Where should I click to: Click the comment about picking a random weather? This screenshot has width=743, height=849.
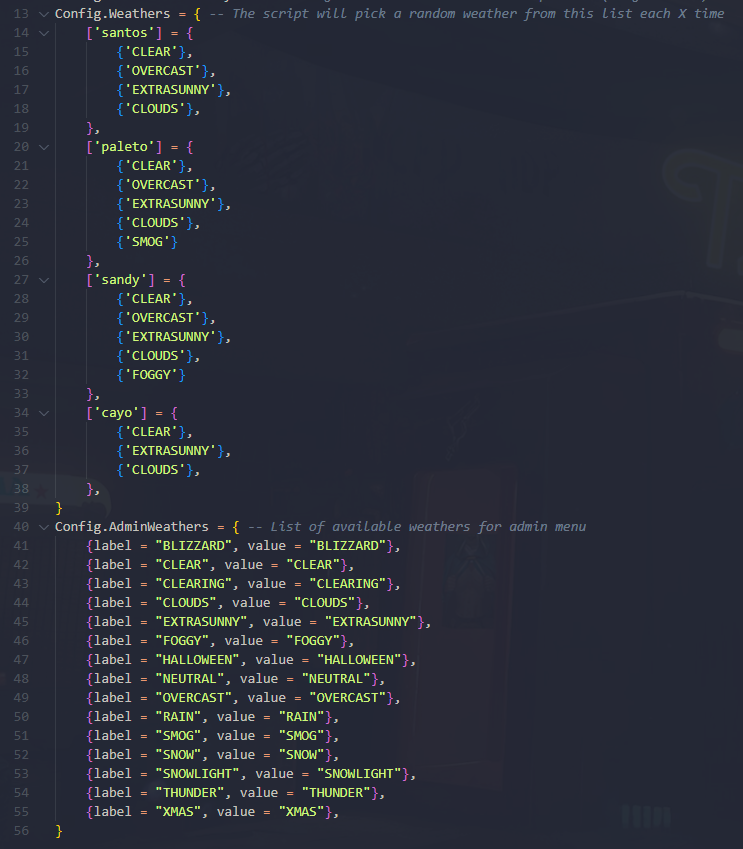tap(467, 14)
